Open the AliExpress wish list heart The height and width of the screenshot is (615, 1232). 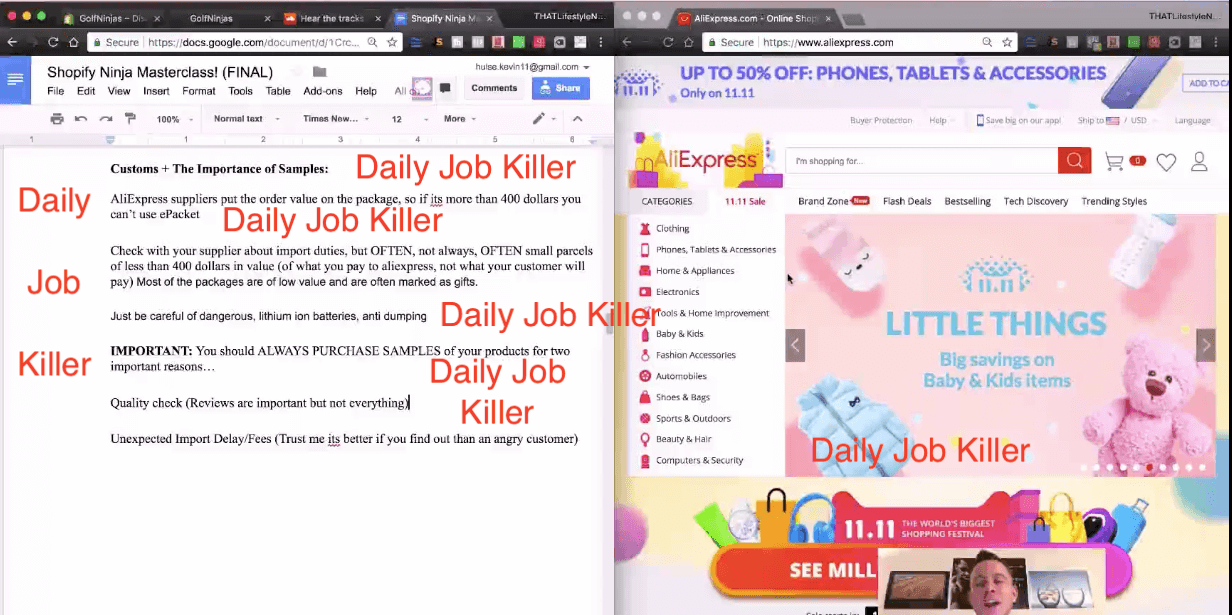1166,162
